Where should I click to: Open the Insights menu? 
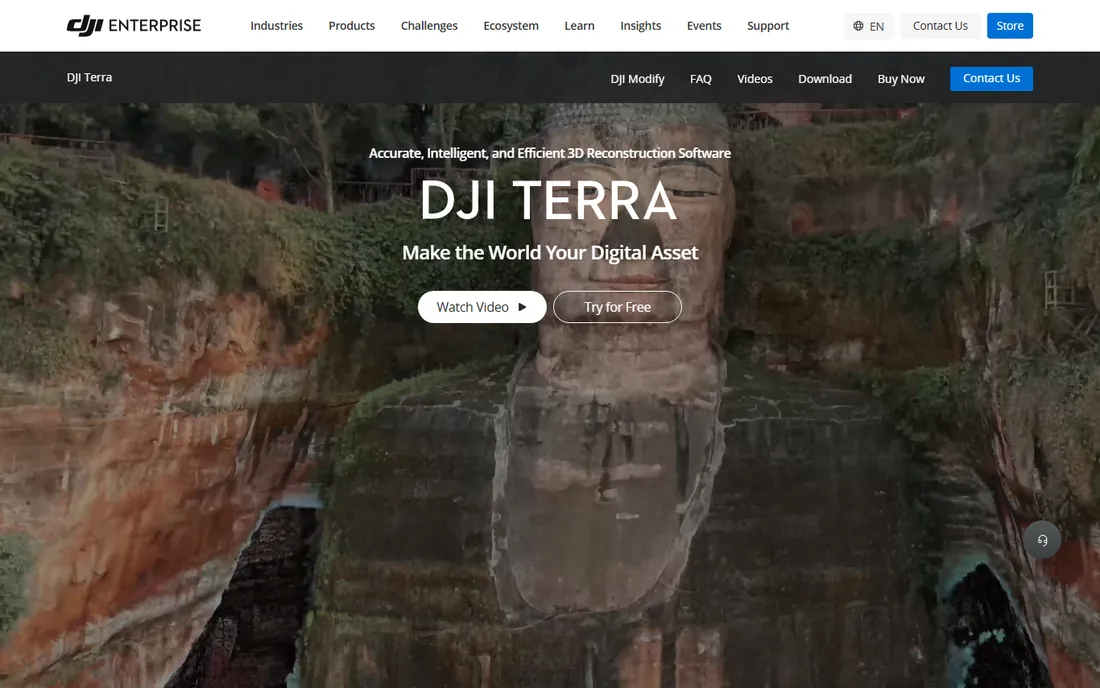point(640,26)
